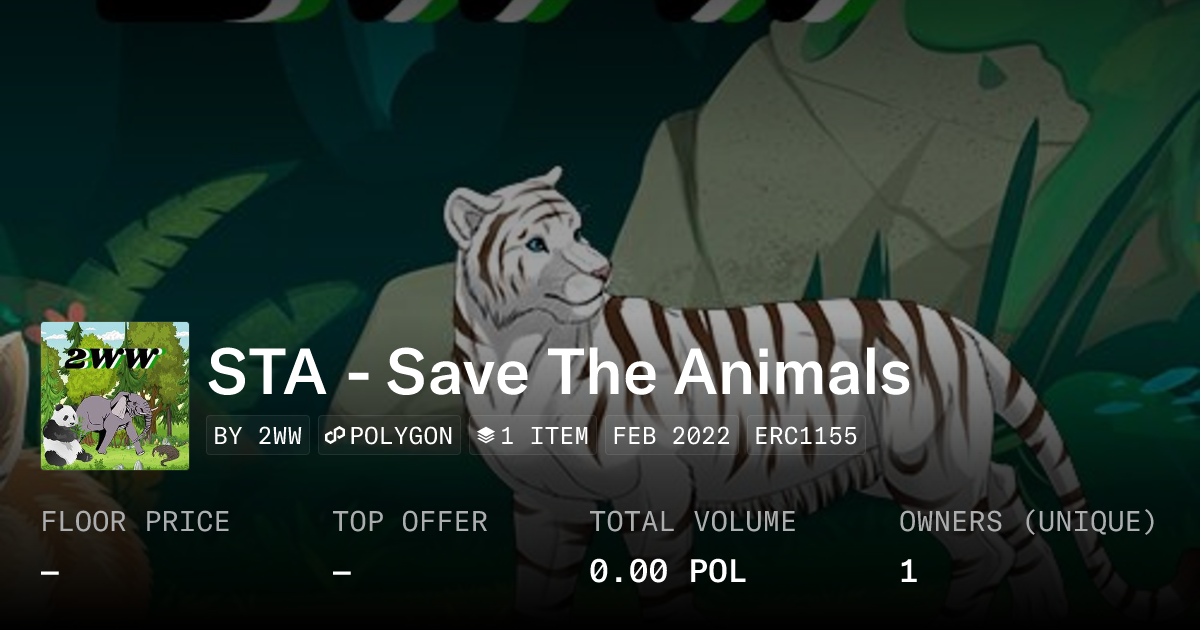This screenshot has width=1200, height=630.
Task: Click the stacked layers items icon
Action: point(486,436)
